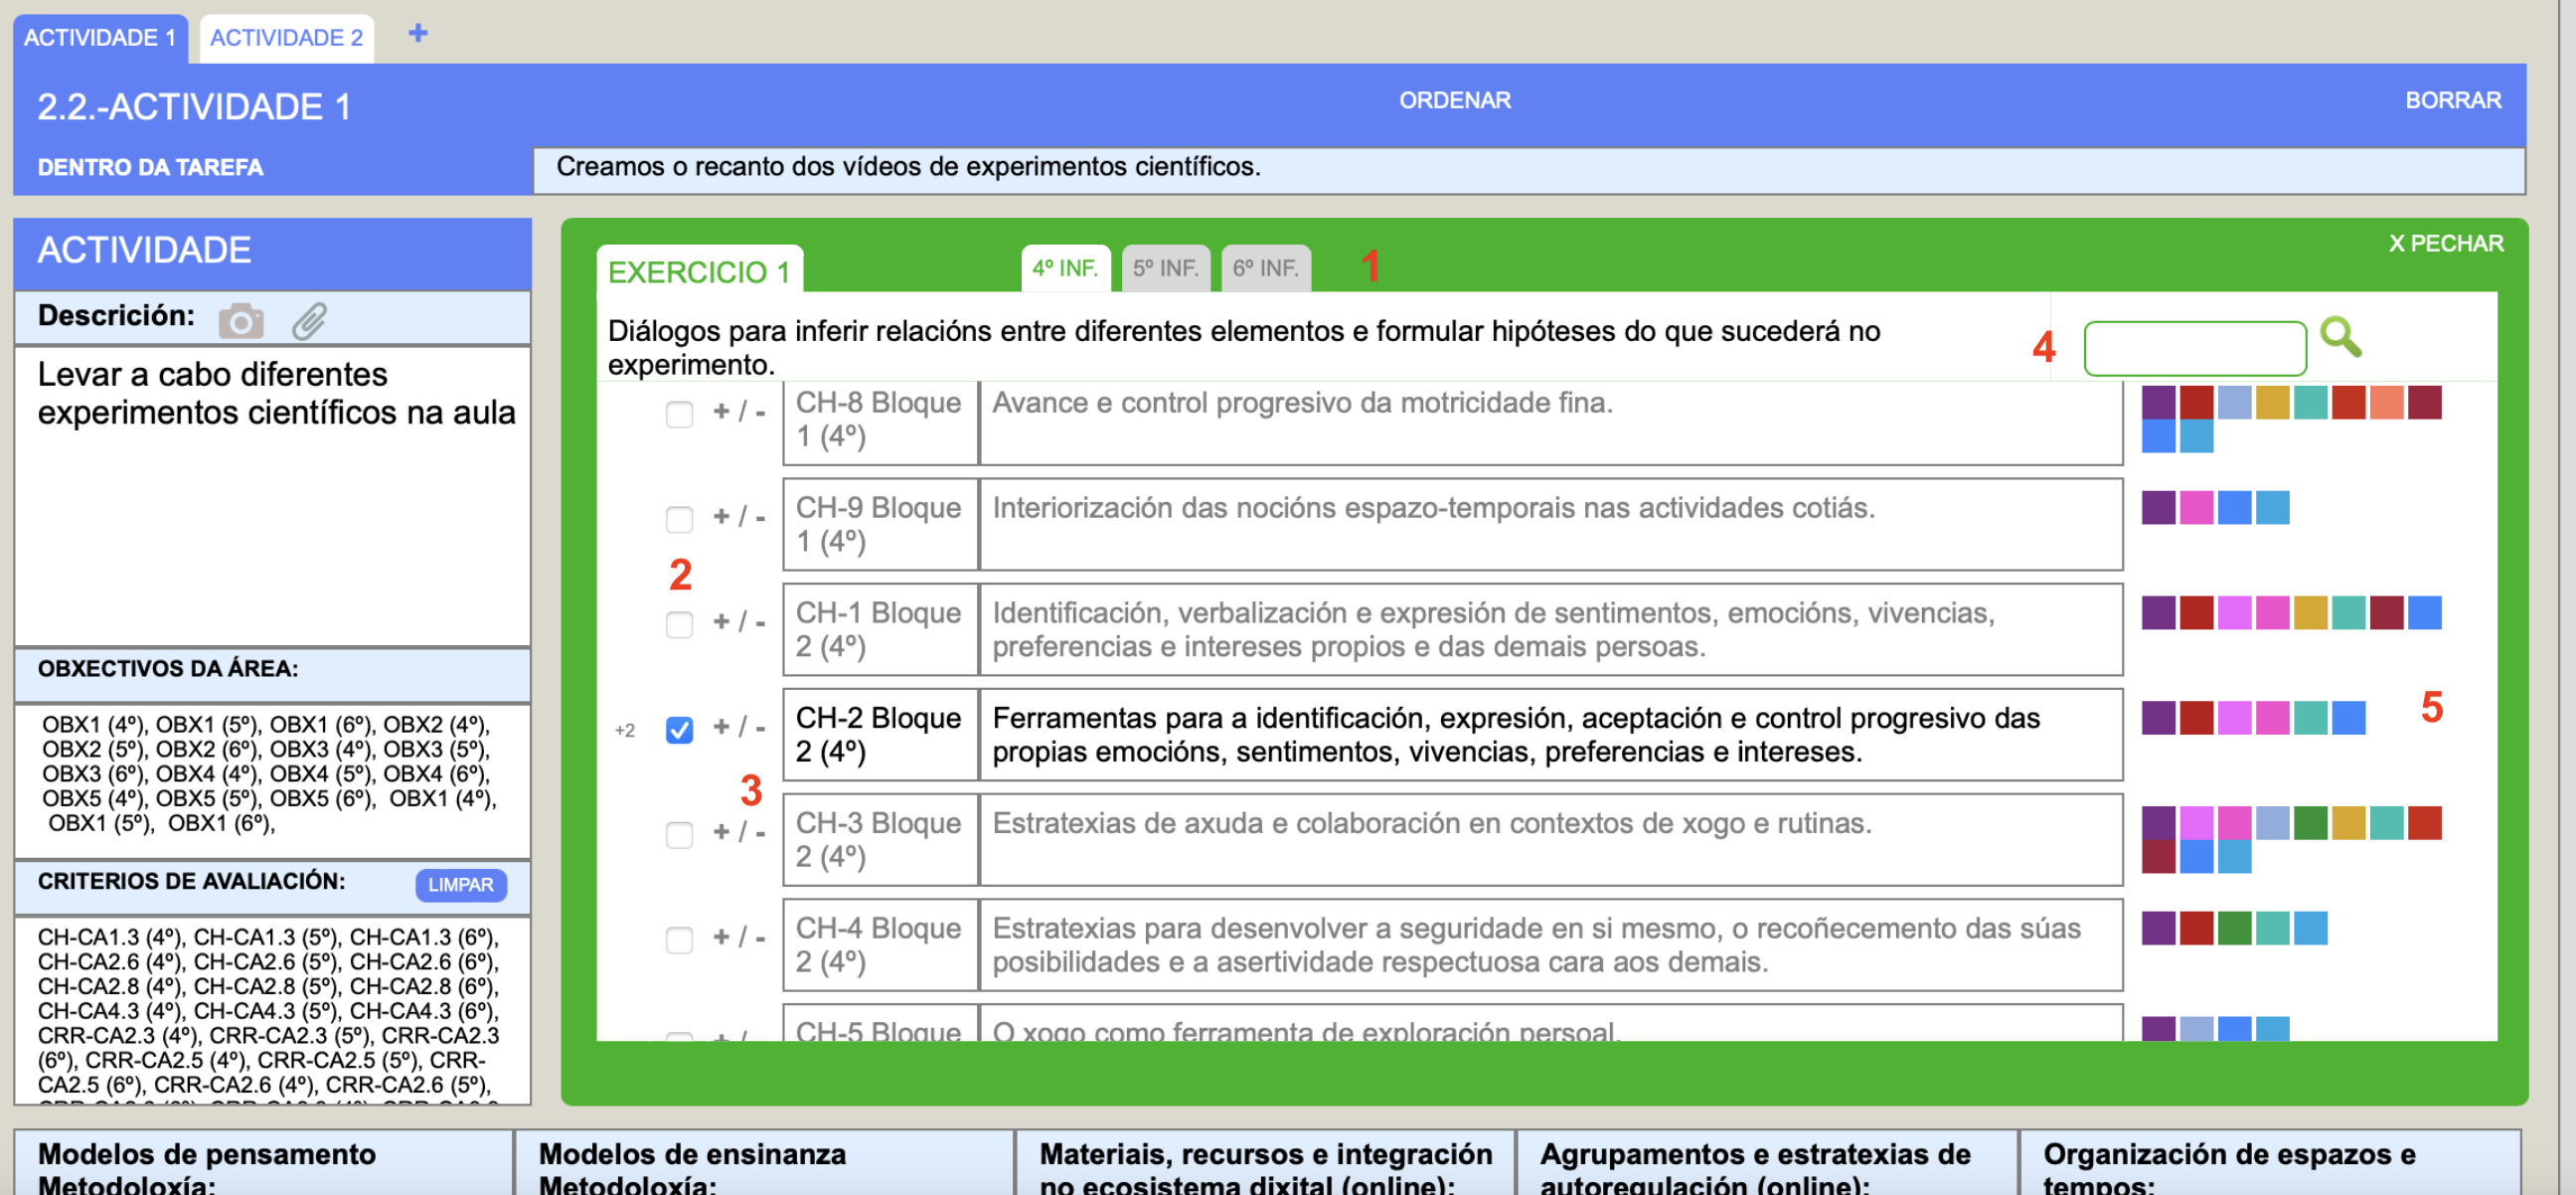
Task: Click the magnifying glass search icon
Action: 2340,338
